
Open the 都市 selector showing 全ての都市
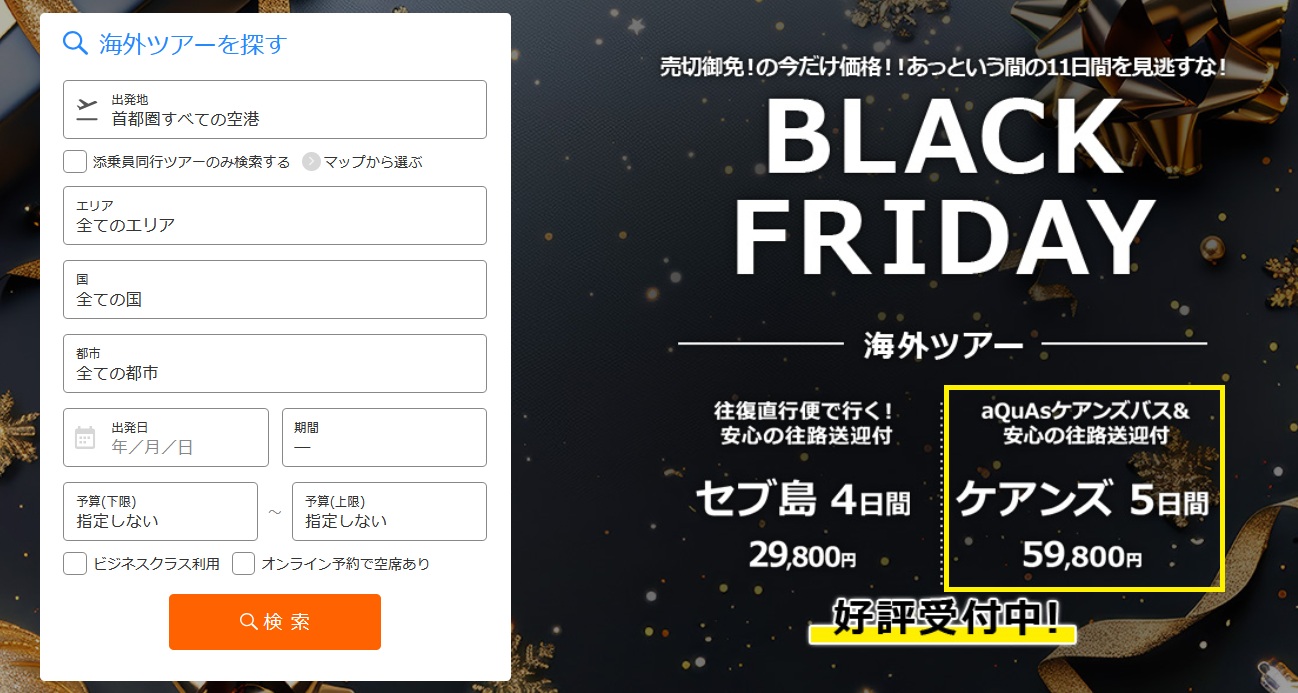274,363
